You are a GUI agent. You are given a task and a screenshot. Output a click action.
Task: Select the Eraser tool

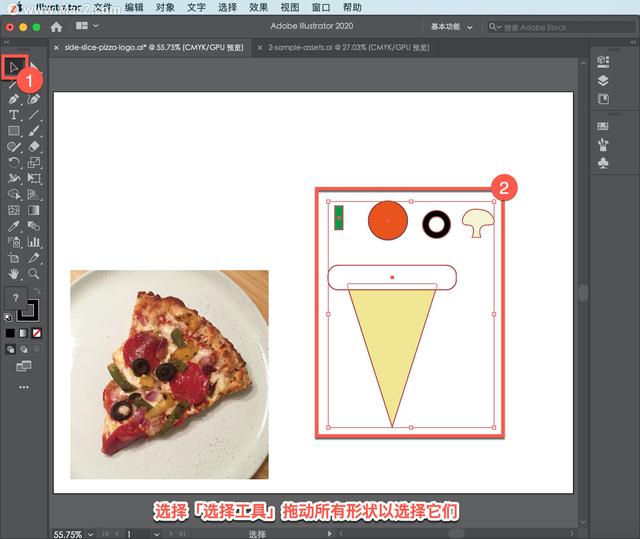click(34, 147)
